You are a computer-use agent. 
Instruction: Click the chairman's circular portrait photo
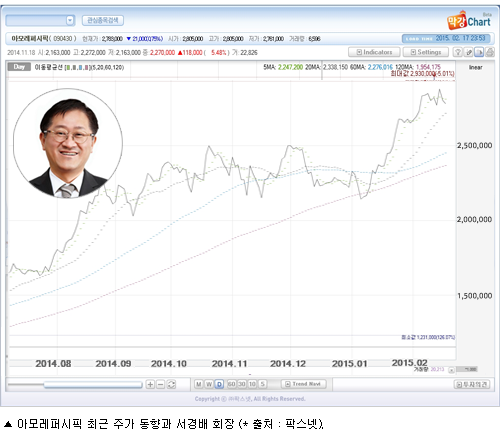pyautogui.click(x=68, y=143)
